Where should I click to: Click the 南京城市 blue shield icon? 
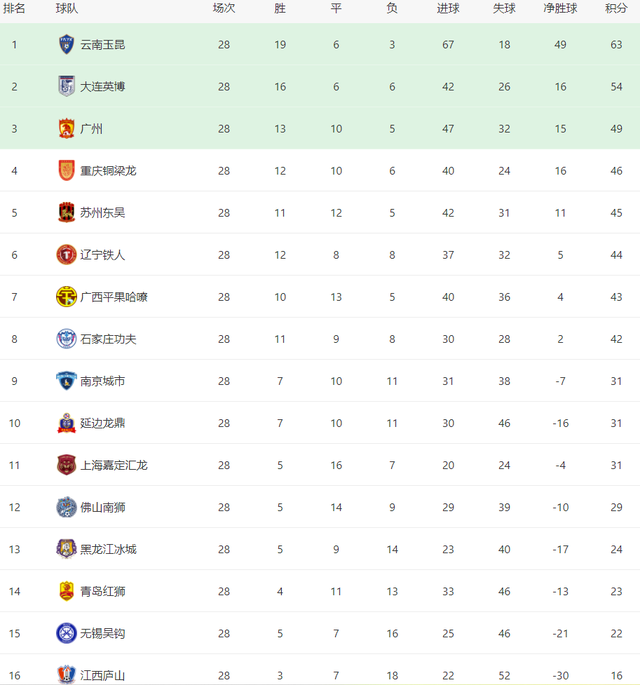66,381
